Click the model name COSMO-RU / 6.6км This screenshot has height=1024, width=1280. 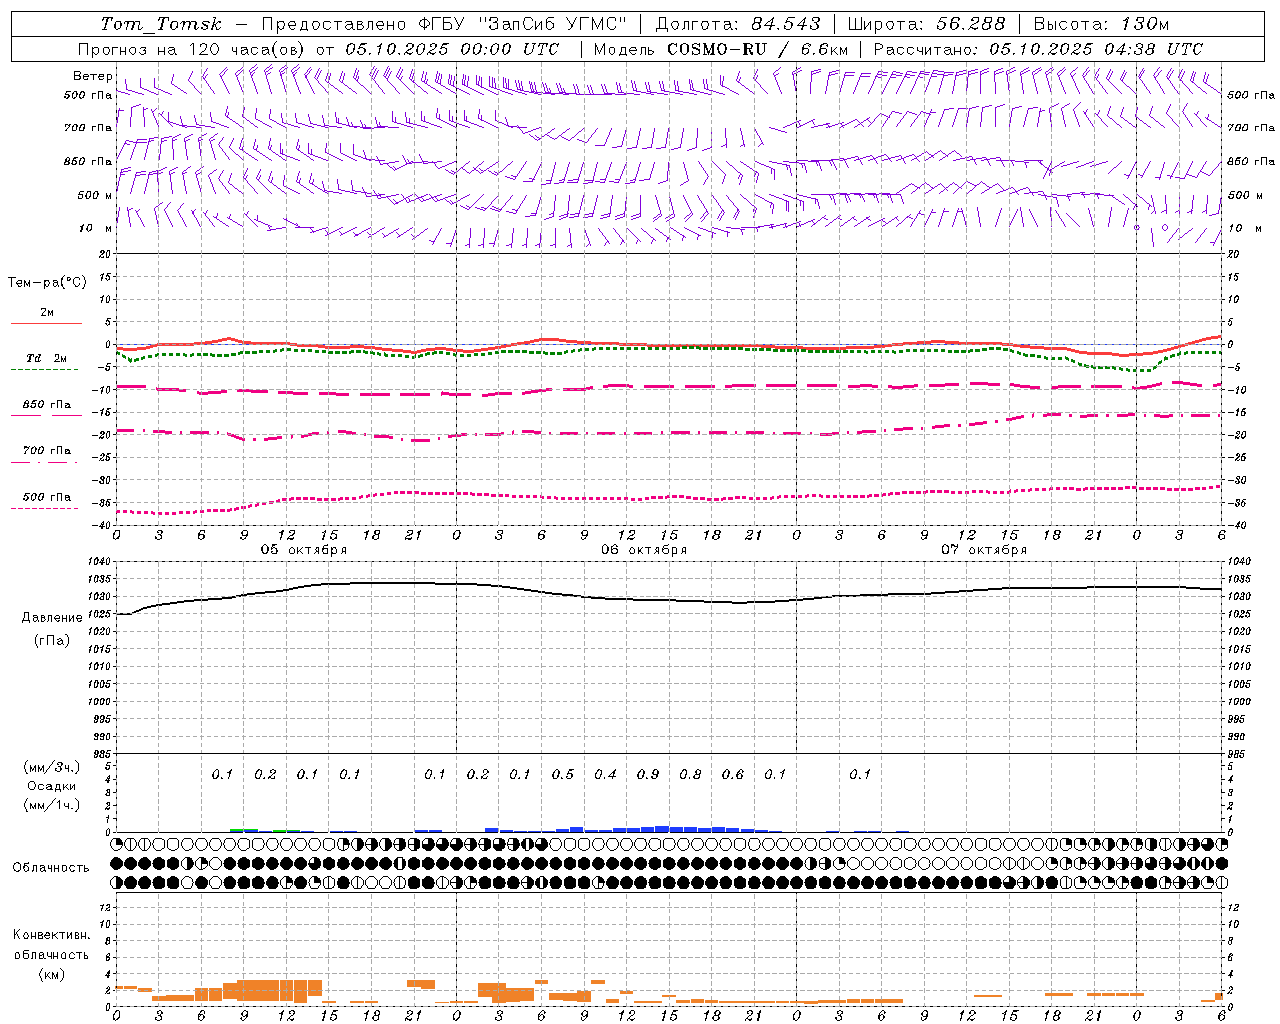[757, 49]
